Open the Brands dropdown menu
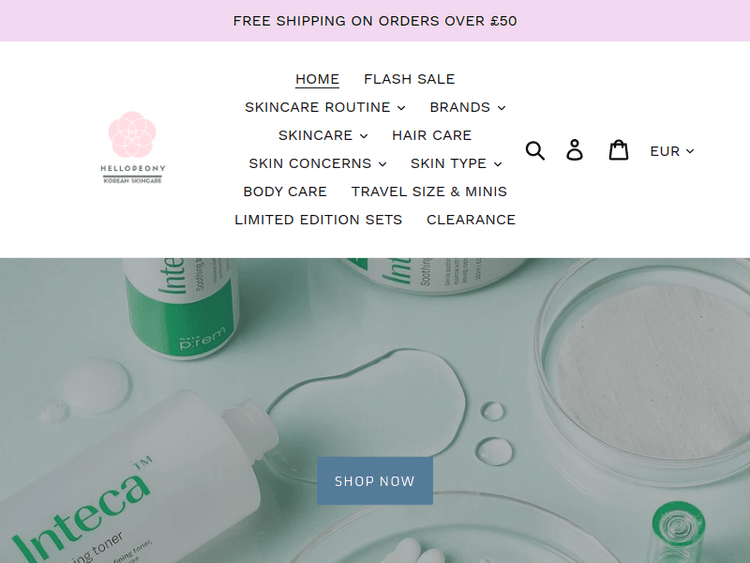Image resolution: width=750 pixels, height=563 pixels. 467,107
